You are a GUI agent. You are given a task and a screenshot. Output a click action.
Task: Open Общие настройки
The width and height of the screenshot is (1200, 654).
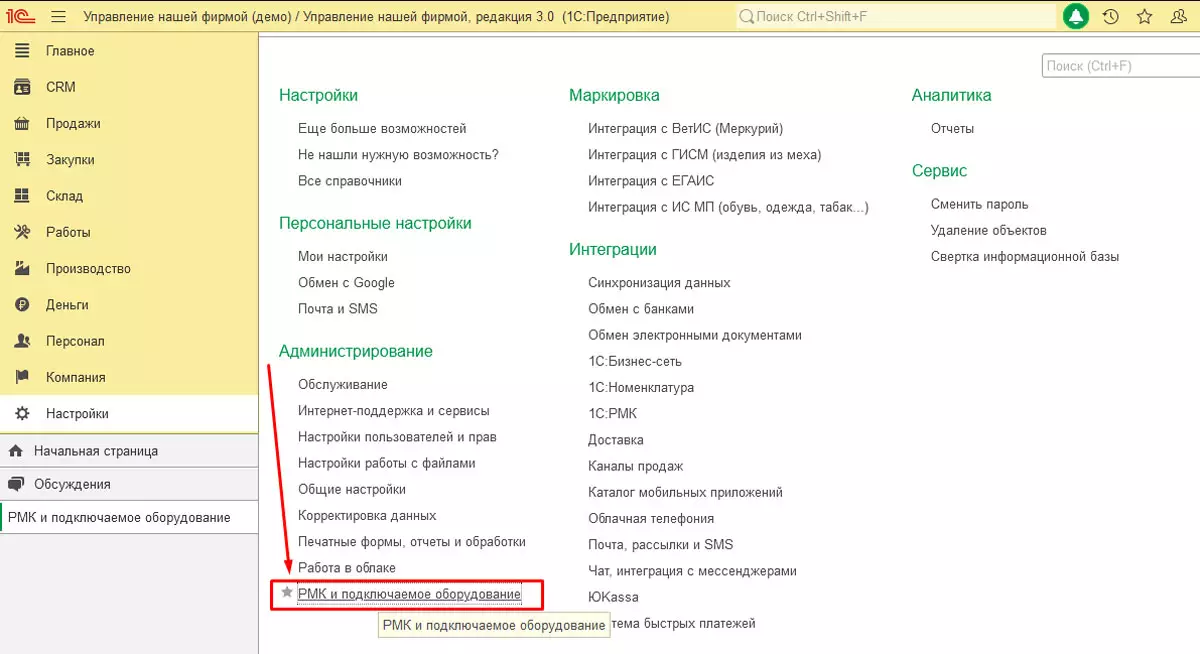coord(352,489)
